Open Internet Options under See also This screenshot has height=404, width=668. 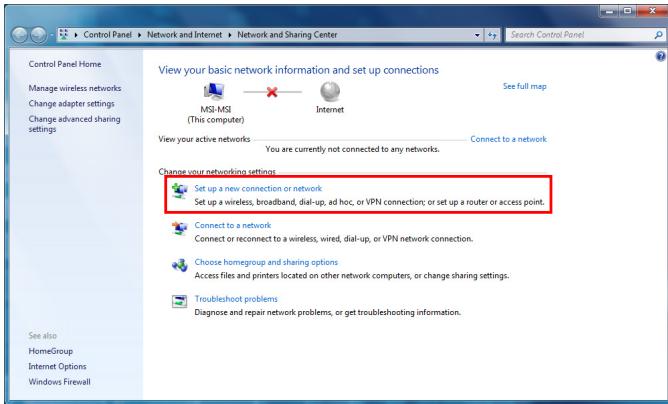click(57, 366)
